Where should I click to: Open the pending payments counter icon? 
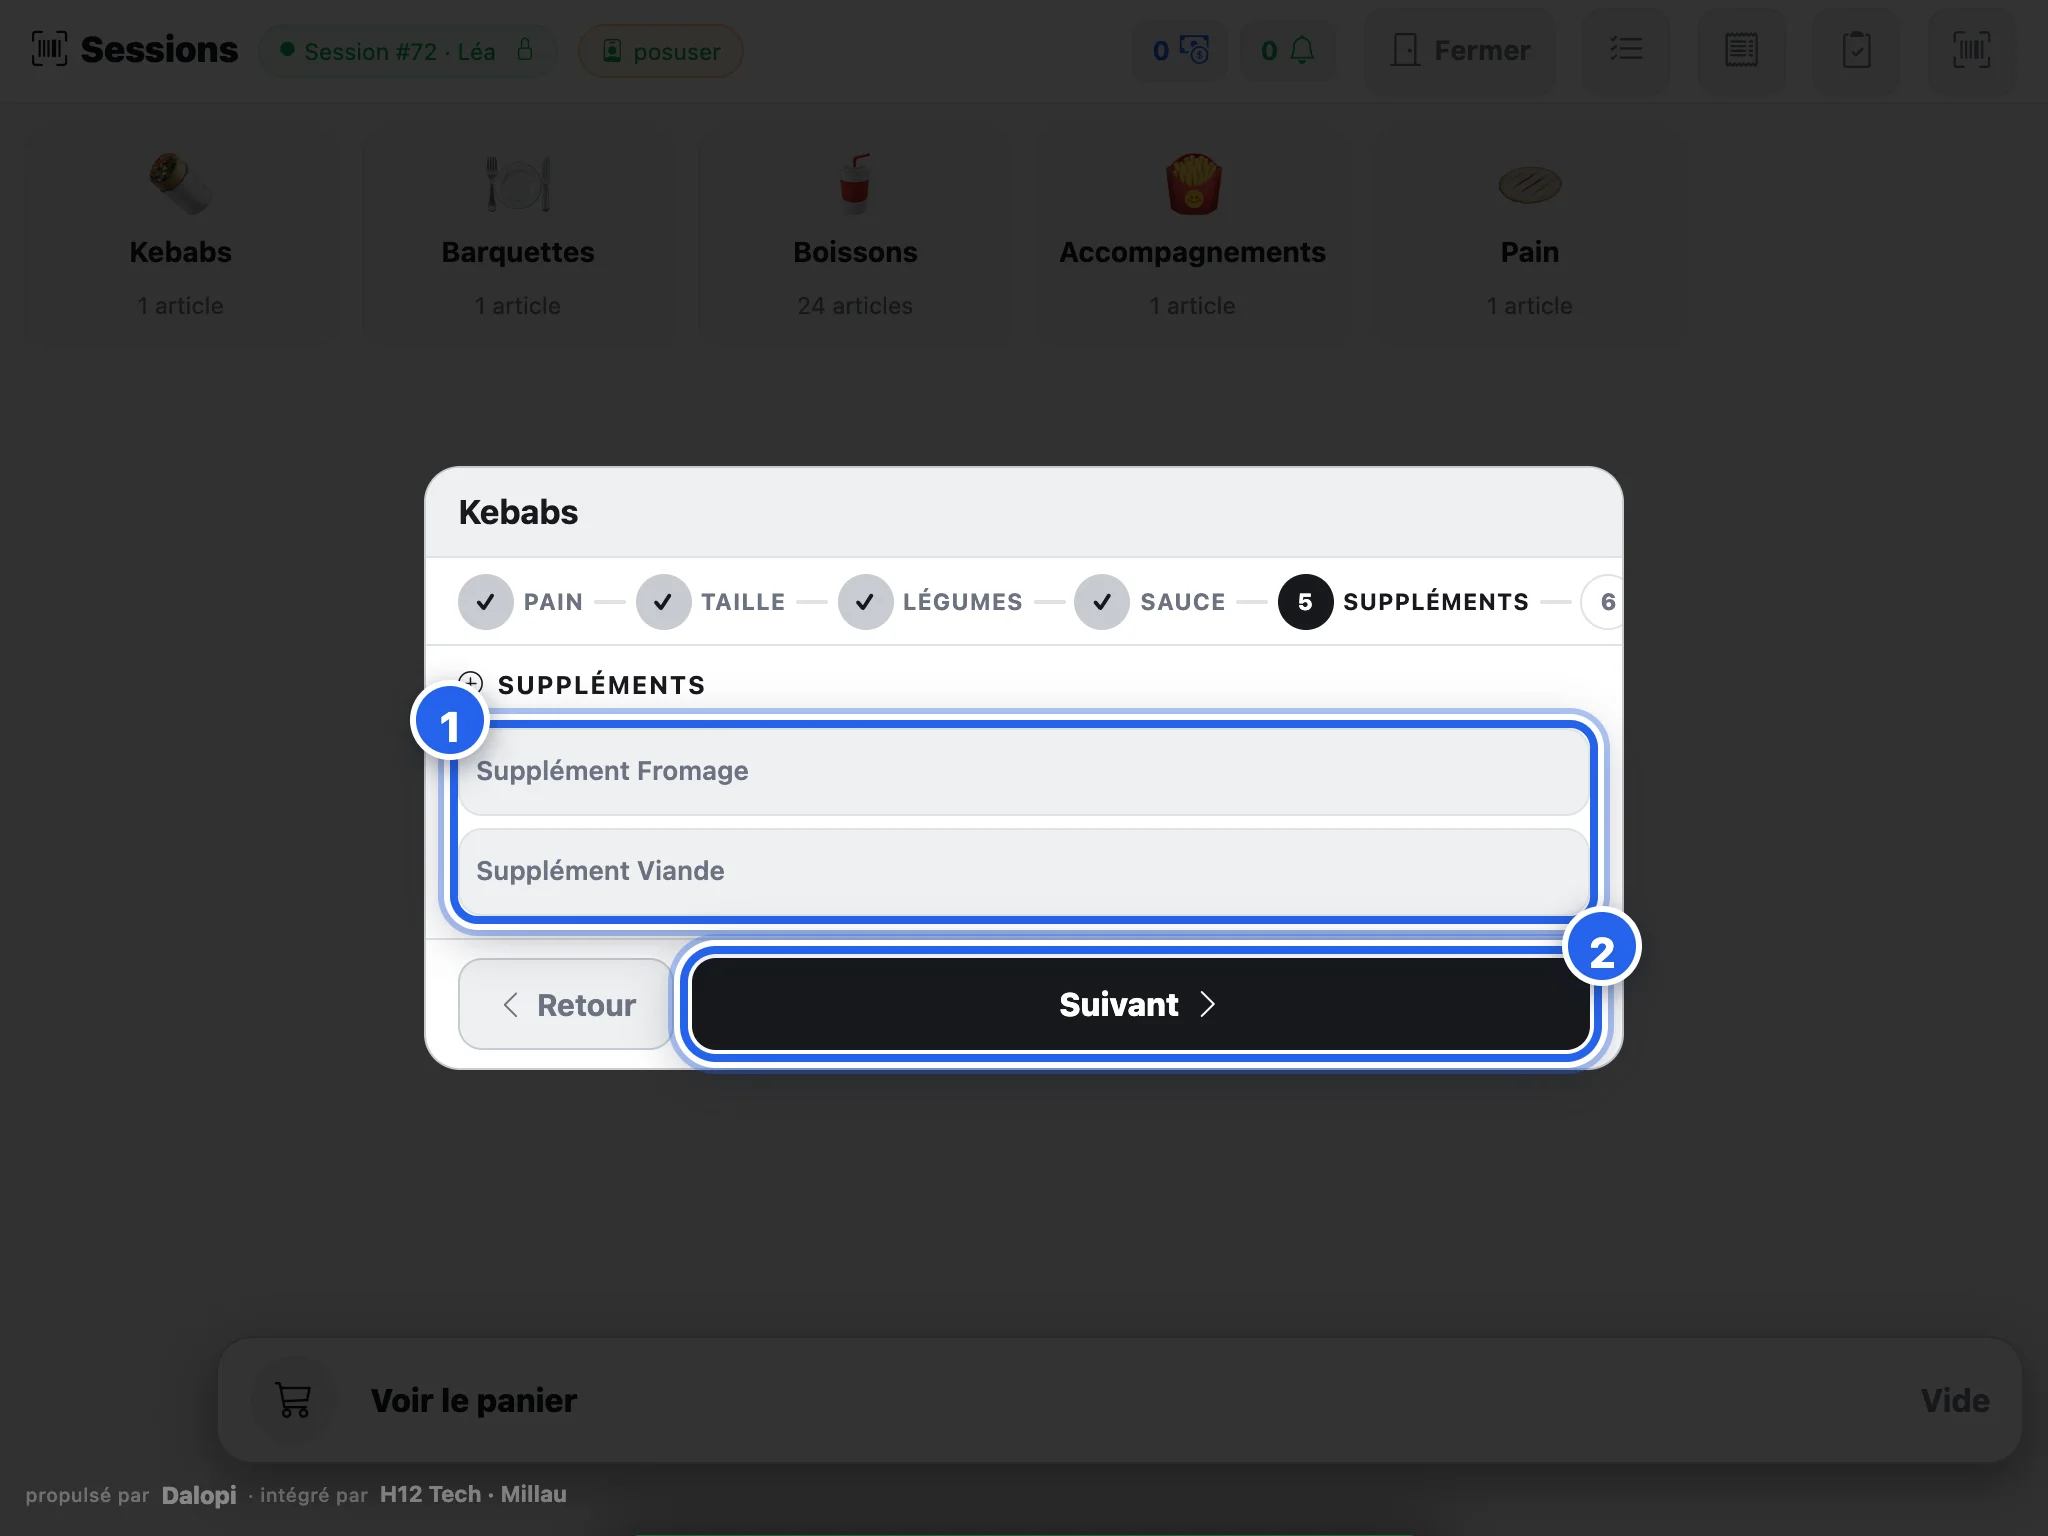pyautogui.click(x=1180, y=50)
